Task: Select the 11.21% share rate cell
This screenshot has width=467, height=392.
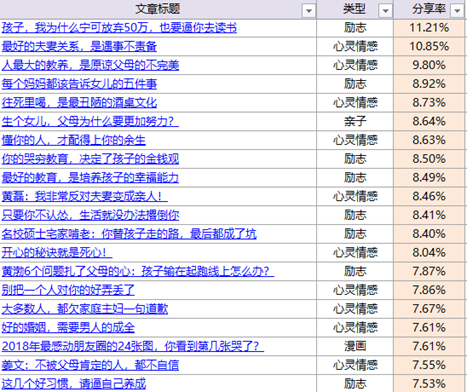Action: pos(429,28)
